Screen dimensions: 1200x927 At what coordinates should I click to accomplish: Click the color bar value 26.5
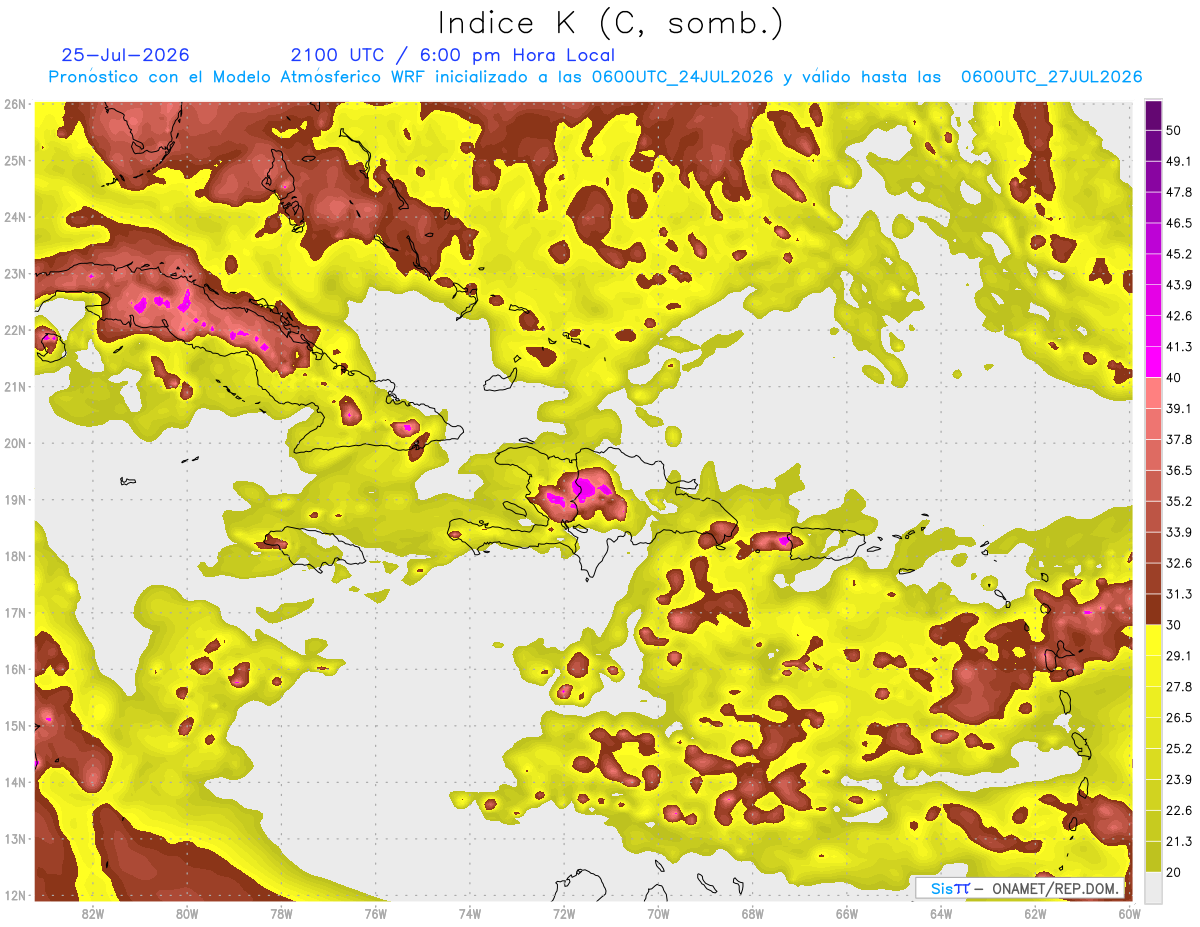[1179, 718]
